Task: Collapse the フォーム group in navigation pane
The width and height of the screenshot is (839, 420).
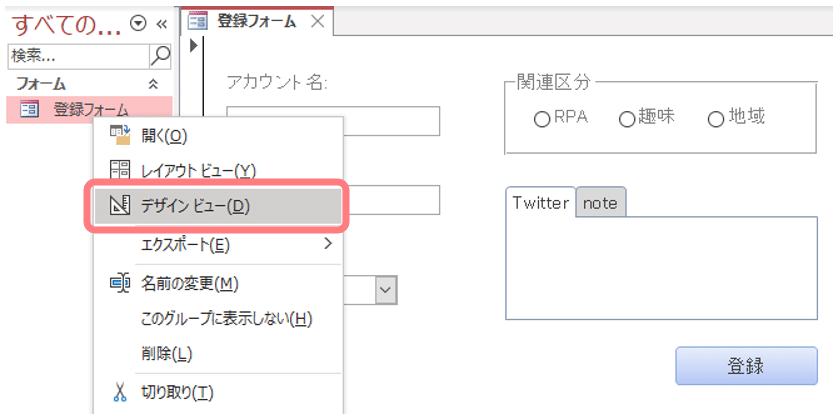Action: point(153,84)
